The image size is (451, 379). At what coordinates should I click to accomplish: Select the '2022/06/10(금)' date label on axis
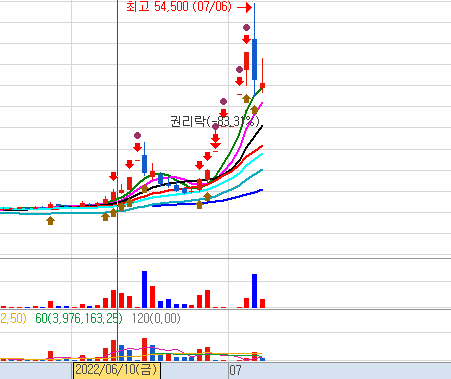pos(117,370)
